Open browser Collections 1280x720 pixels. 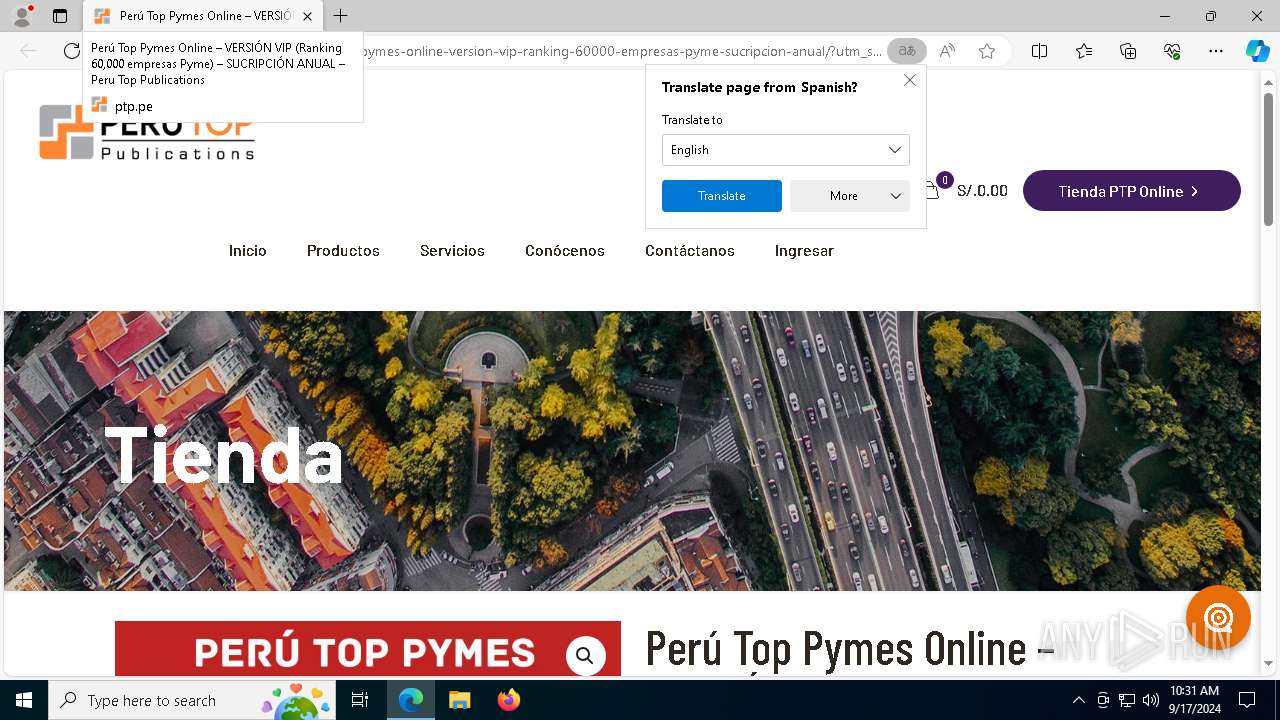click(1128, 51)
